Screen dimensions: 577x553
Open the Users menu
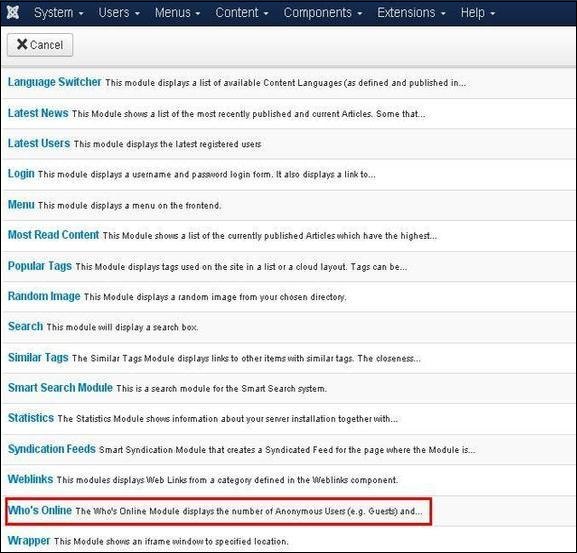coord(118,13)
